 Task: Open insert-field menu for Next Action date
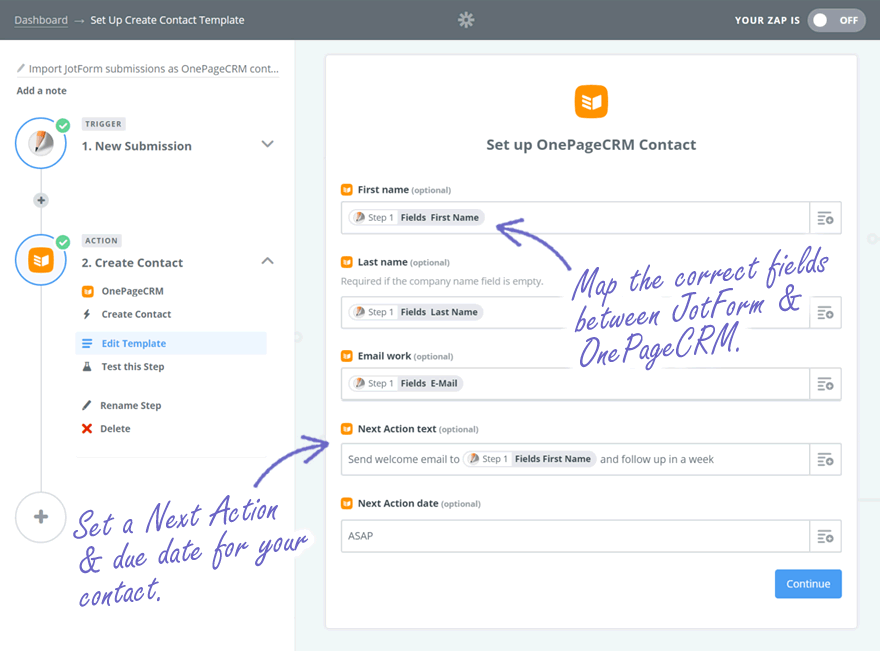click(x=825, y=537)
